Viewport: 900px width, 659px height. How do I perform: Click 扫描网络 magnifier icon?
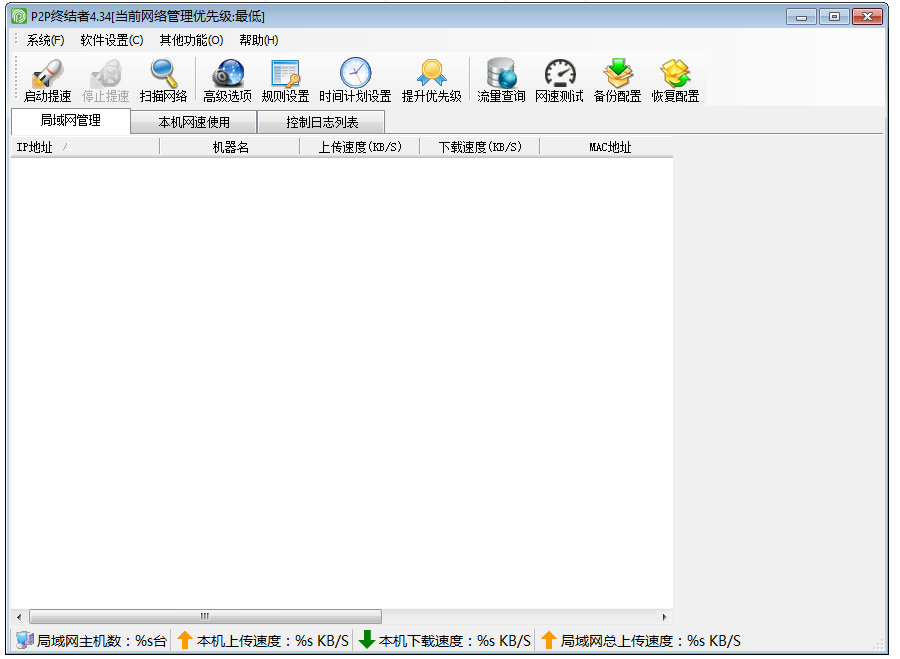(164, 73)
